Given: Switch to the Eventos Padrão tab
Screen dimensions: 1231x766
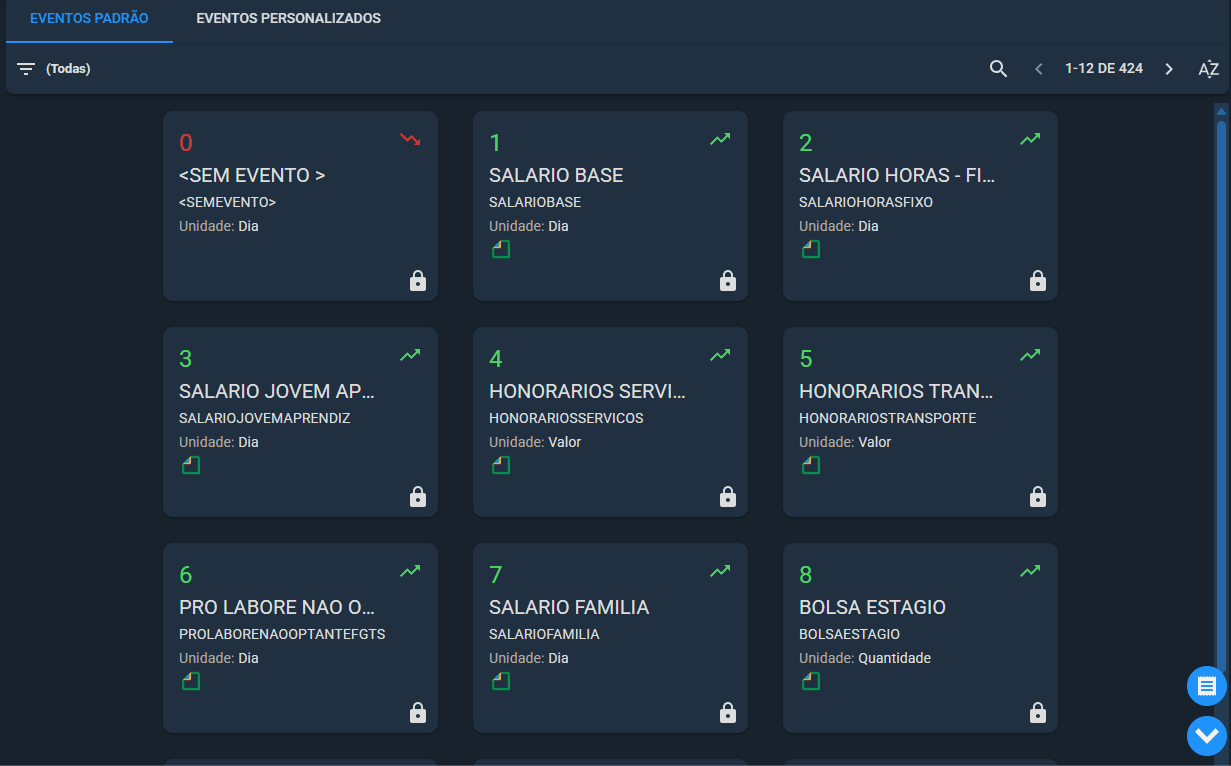Looking at the screenshot, I should tap(89, 19).
